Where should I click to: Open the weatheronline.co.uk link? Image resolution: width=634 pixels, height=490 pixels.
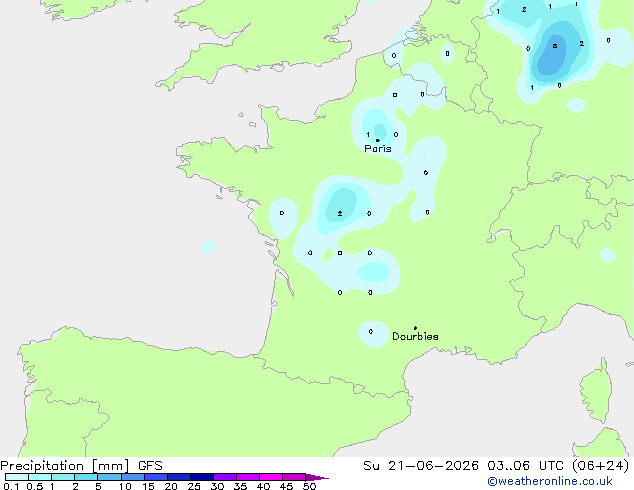550,482
